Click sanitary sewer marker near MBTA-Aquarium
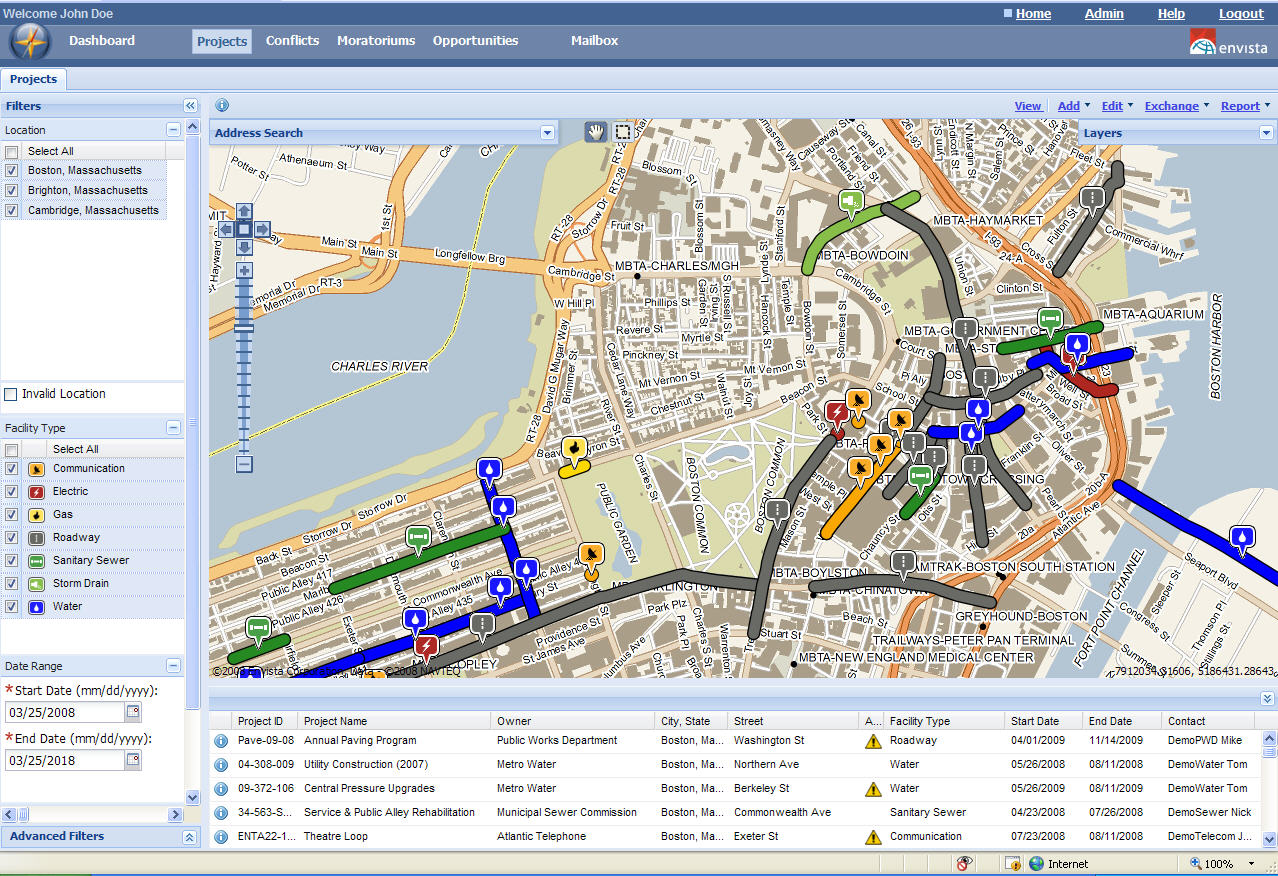1278x876 pixels. coord(1049,320)
